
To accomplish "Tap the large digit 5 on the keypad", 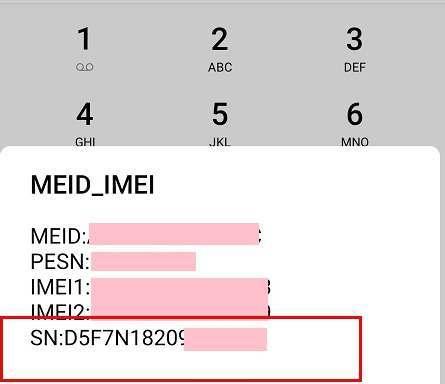I will pos(220,114).
